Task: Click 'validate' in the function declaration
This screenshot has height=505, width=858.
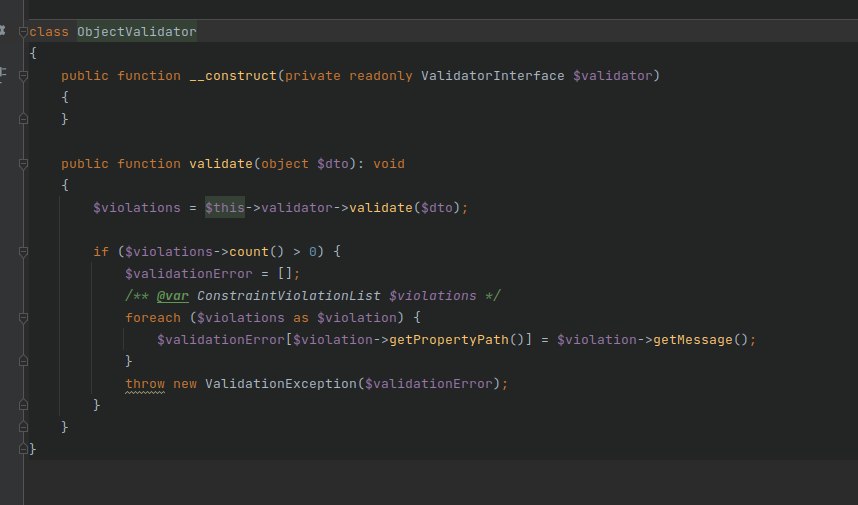Action: coord(221,164)
